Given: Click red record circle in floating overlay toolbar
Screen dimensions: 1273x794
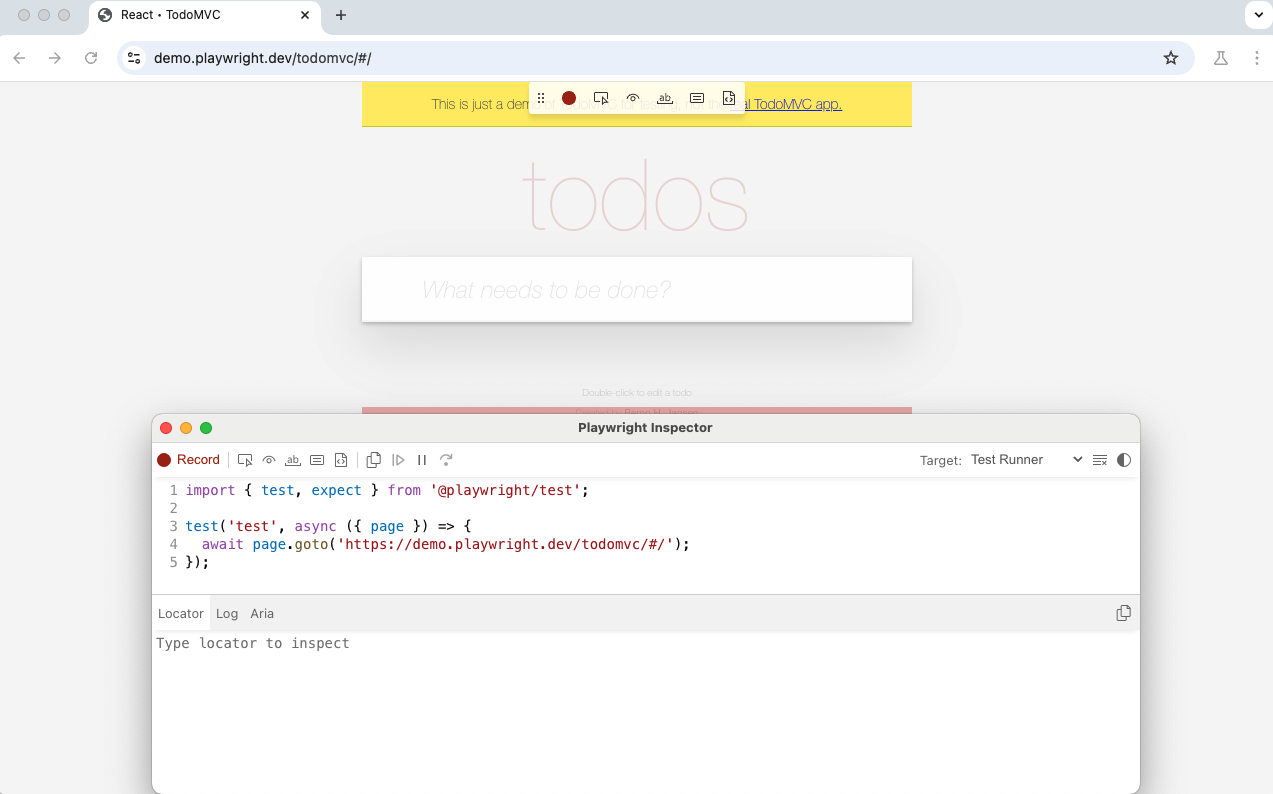Looking at the screenshot, I should pos(569,98).
